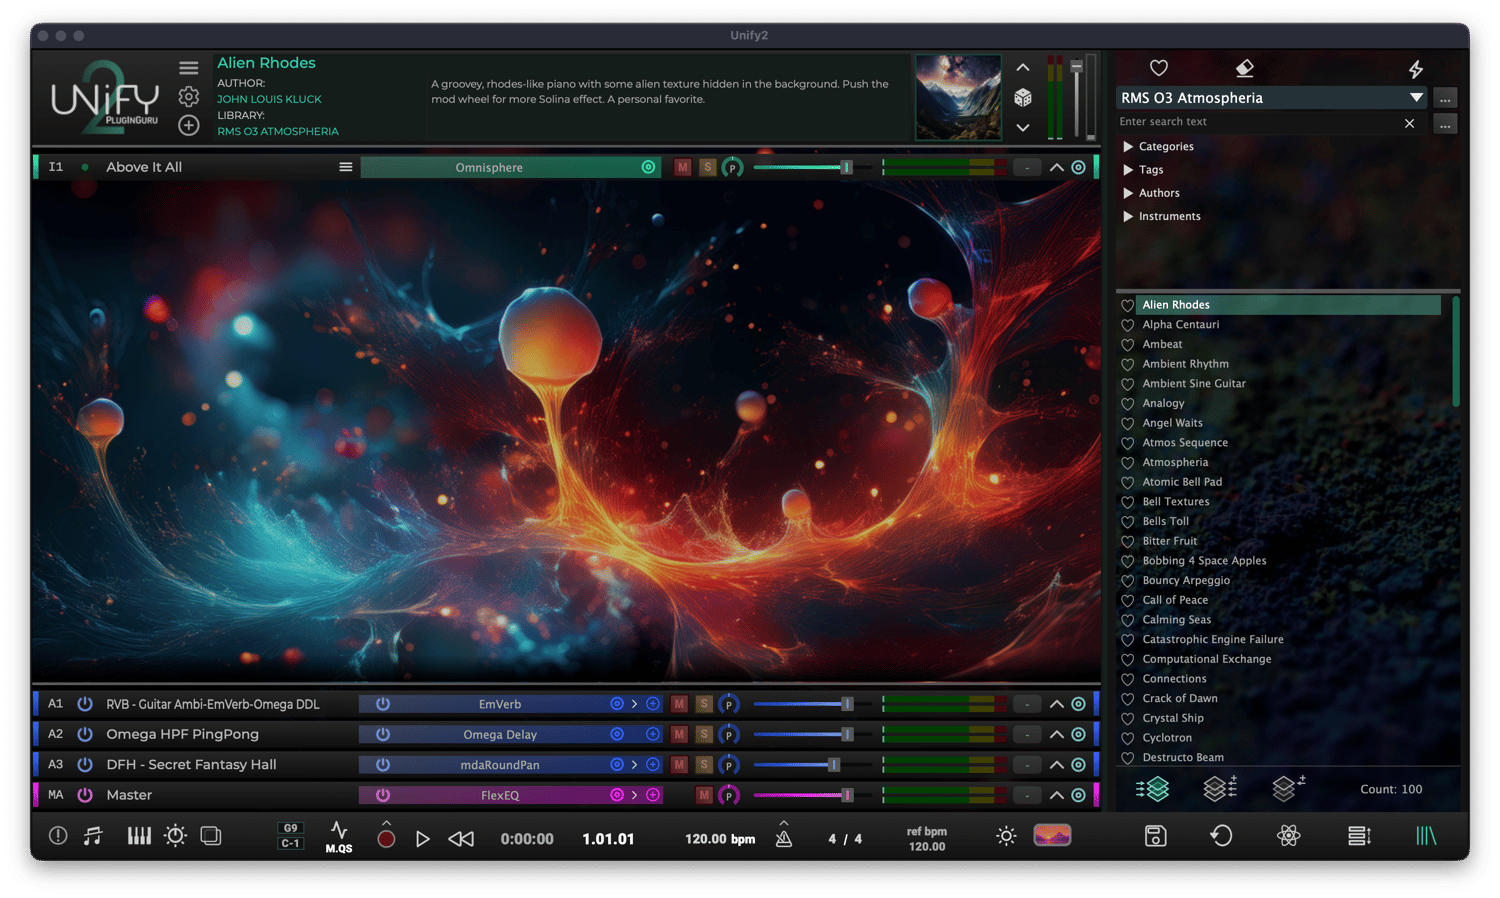Select the Bobbing 4 Space Apples patch
Screen dimensions: 1500x898
coord(1204,561)
